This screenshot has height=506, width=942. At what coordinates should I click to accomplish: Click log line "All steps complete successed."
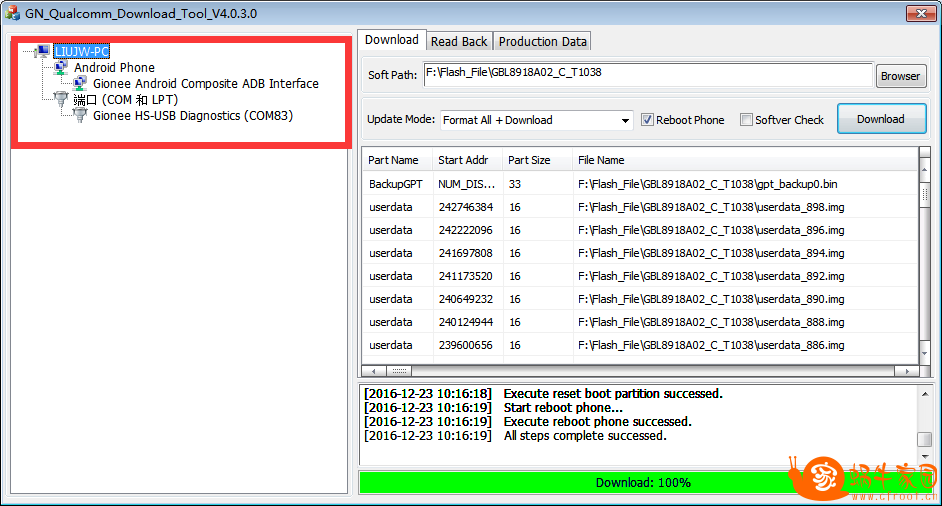click(x=585, y=436)
